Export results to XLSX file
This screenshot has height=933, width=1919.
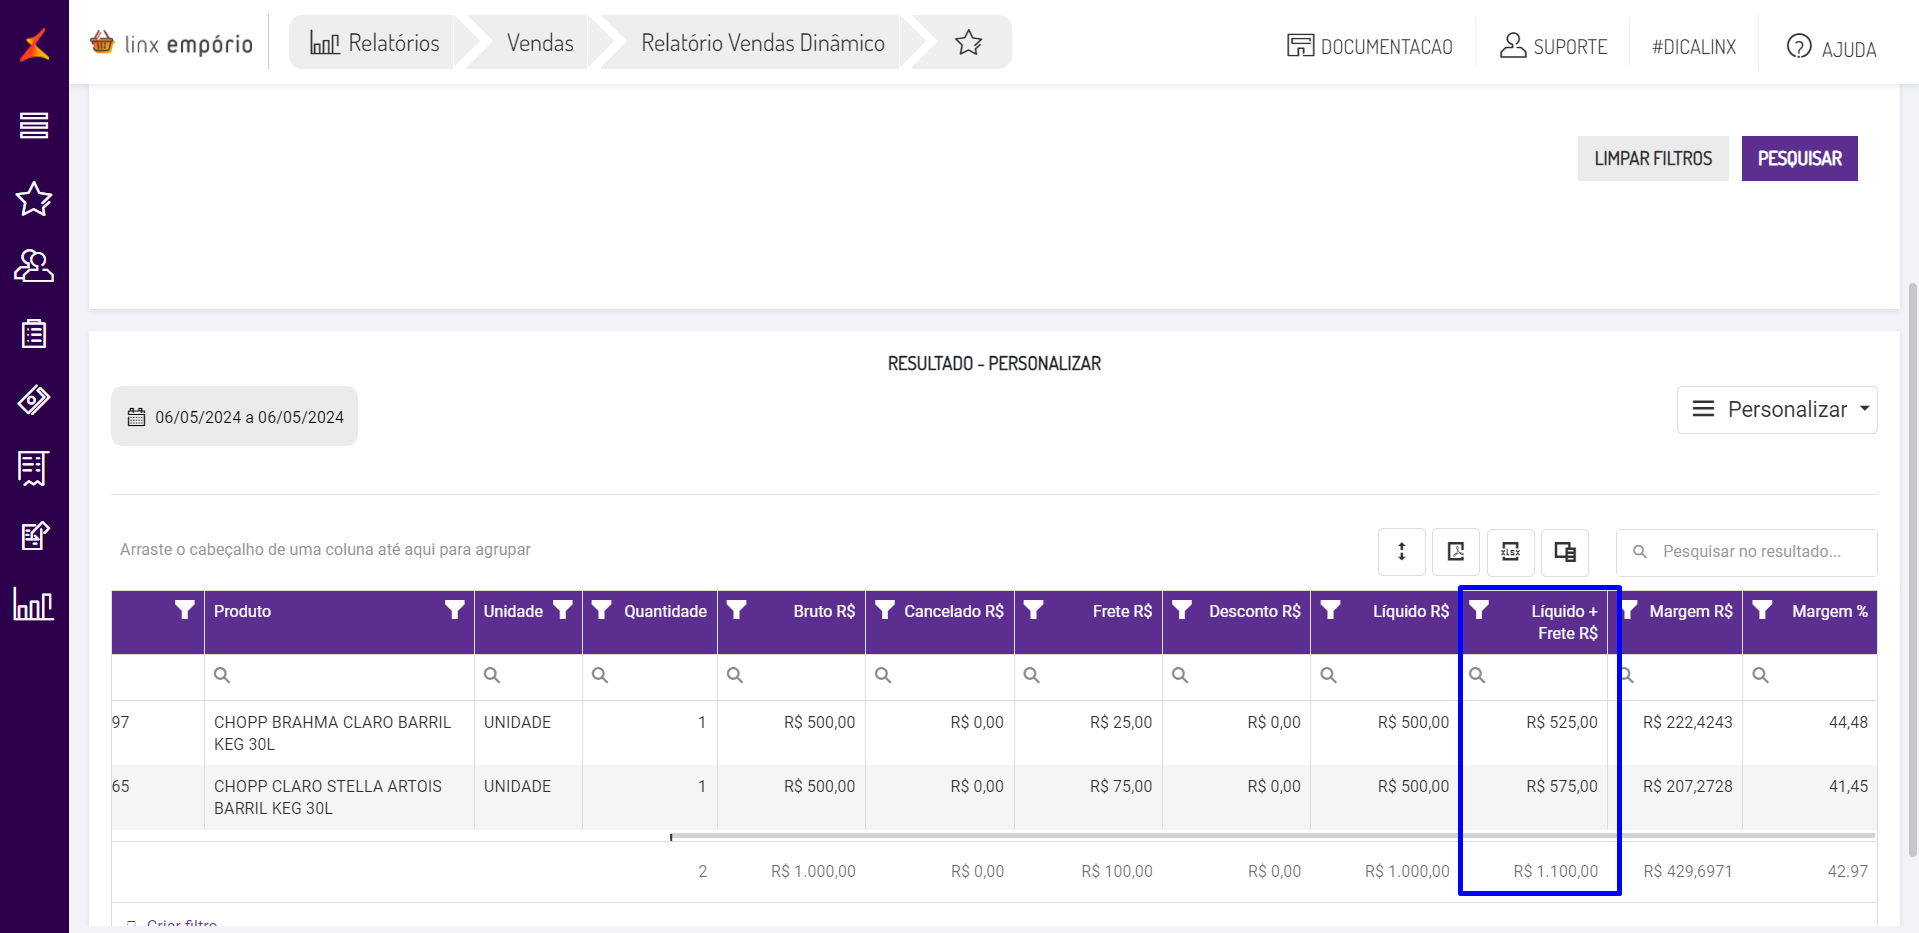tap(1510, 551)
